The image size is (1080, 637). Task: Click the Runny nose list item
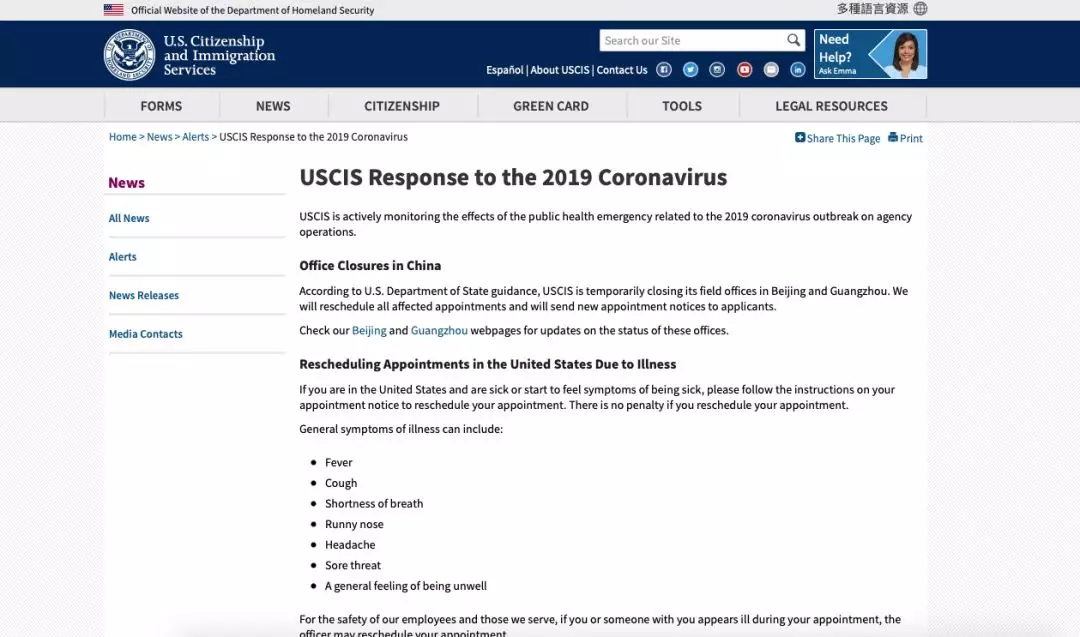pos(354,524)
